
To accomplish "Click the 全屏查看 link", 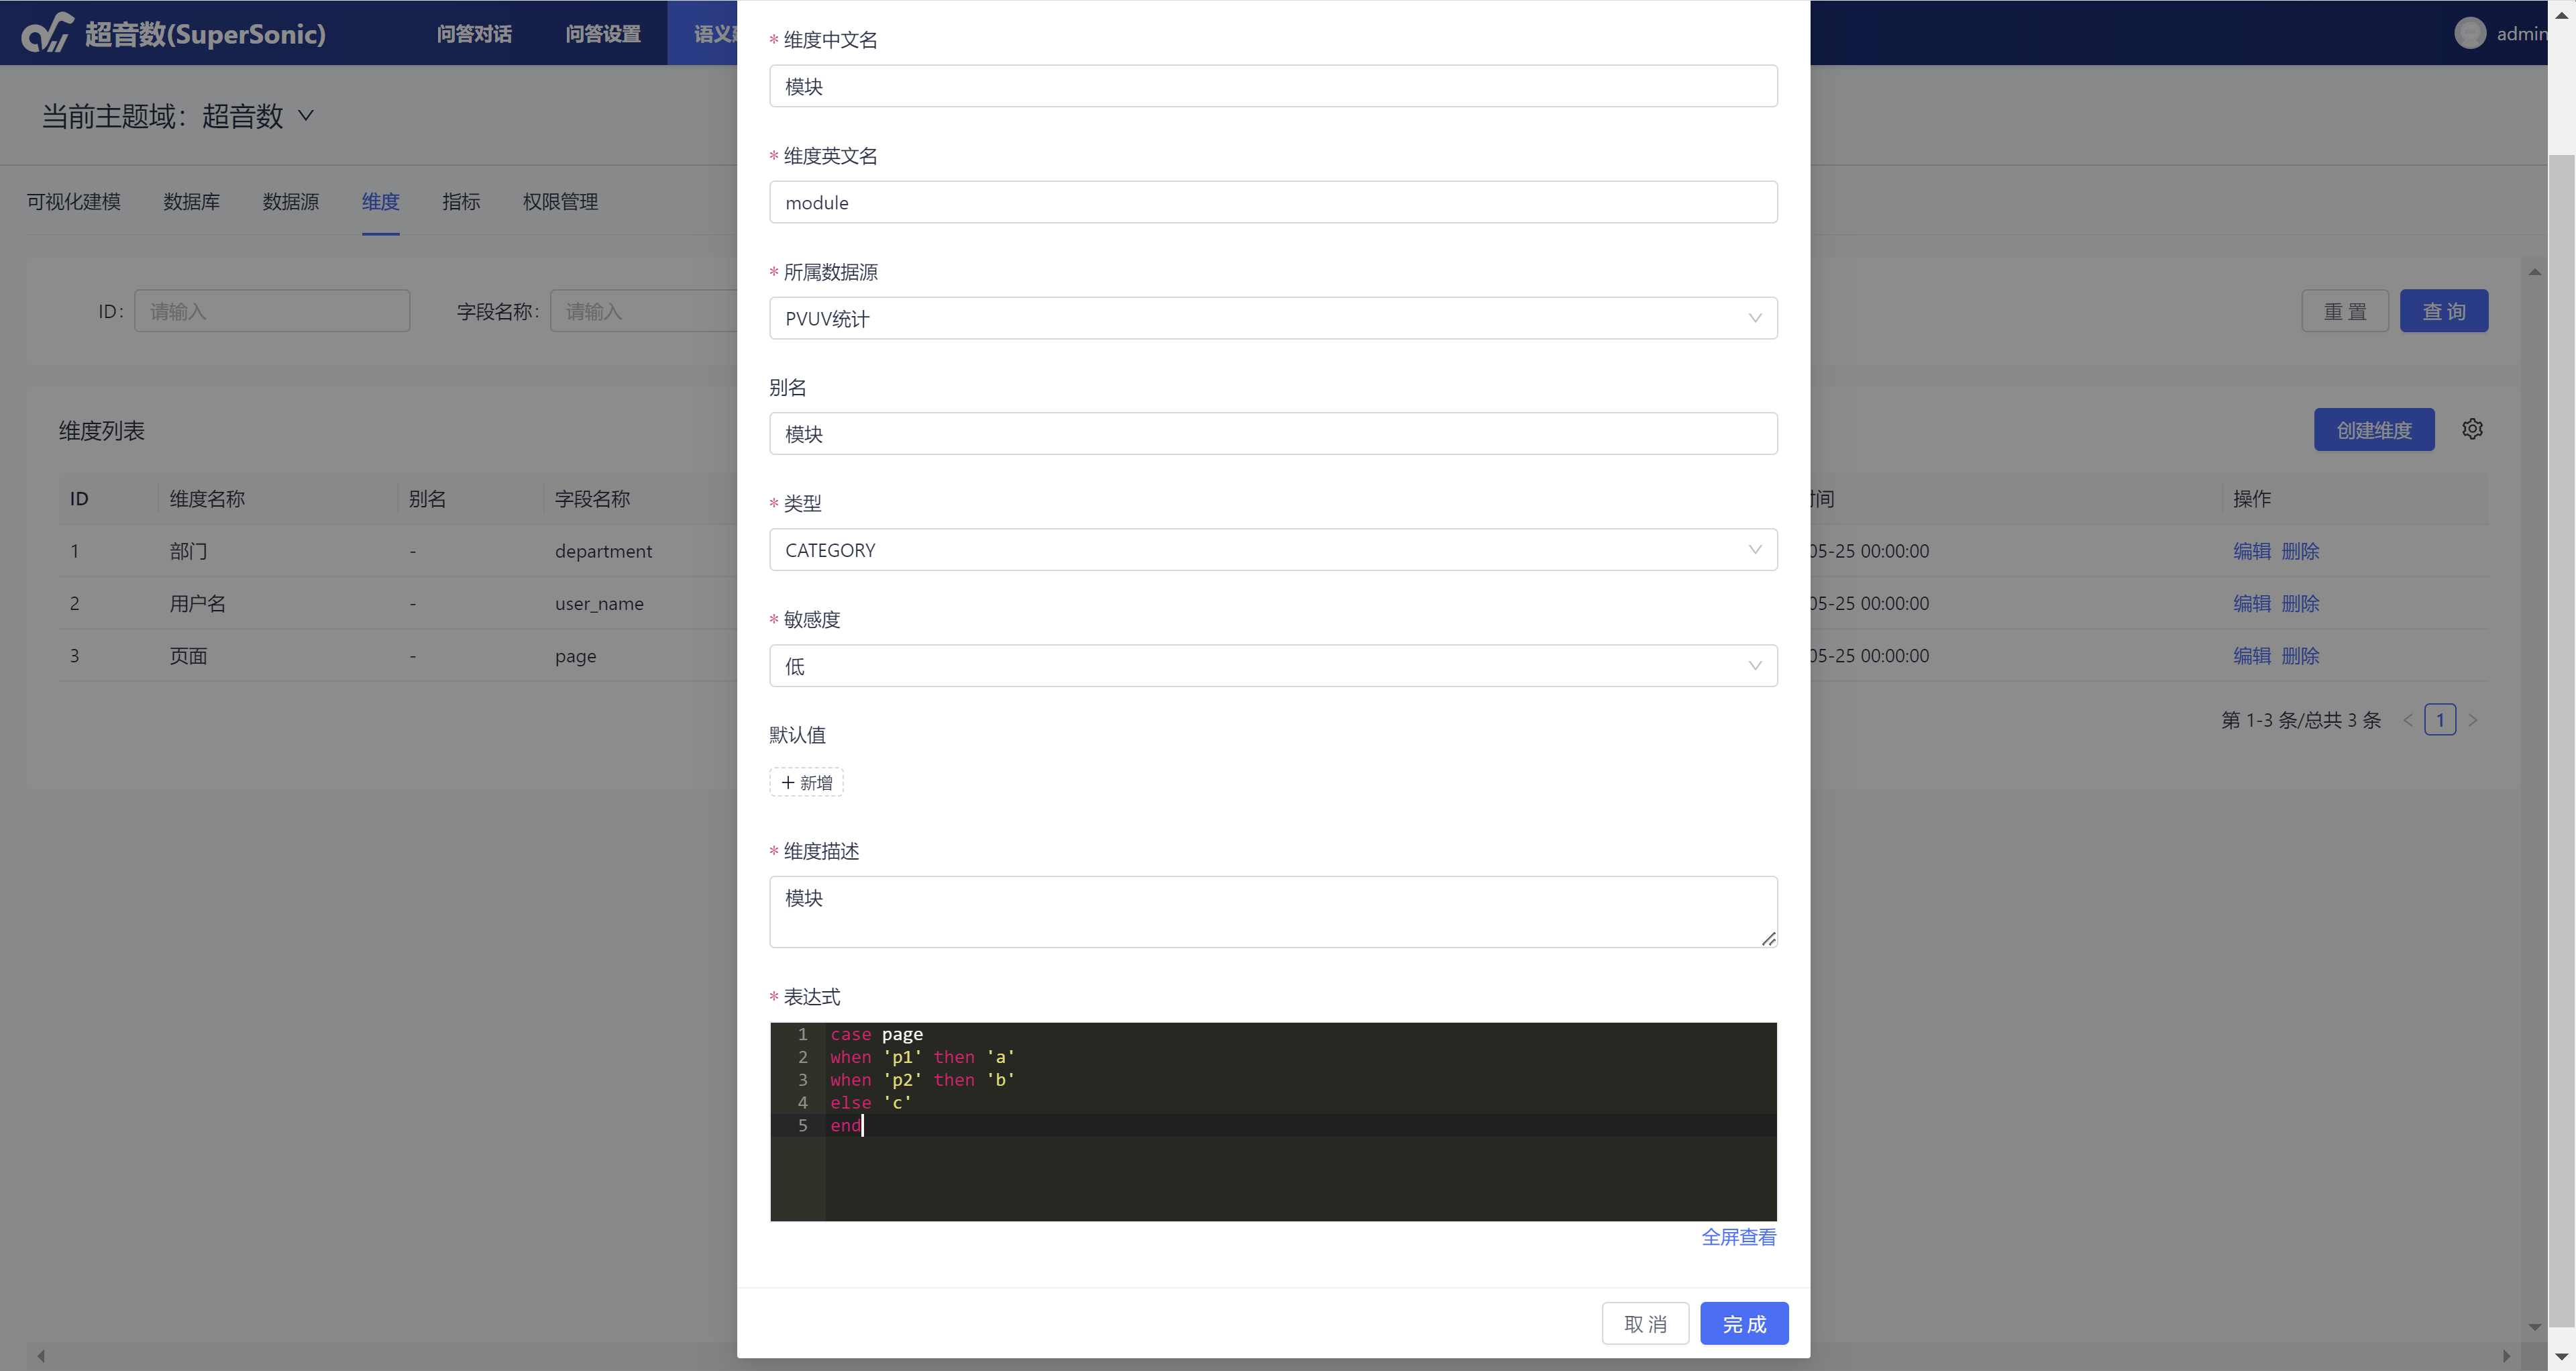I will 1738,1237.
